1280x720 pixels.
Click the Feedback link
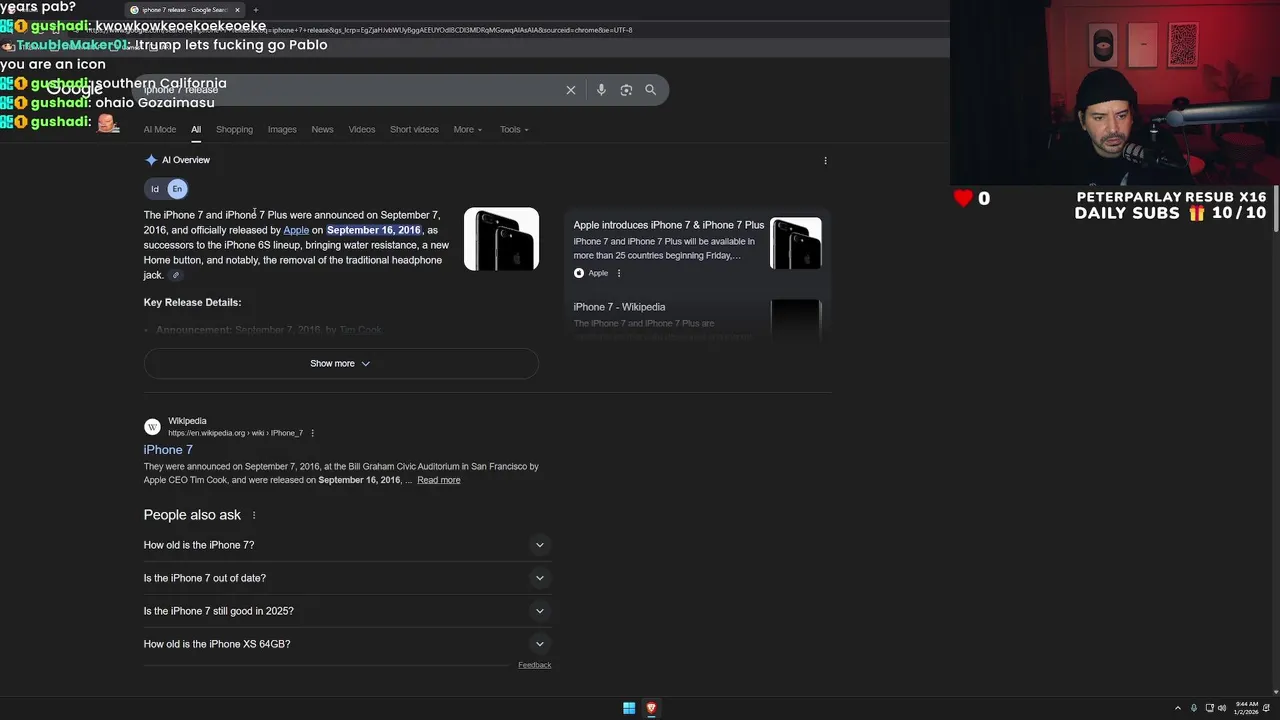[535, 665]
